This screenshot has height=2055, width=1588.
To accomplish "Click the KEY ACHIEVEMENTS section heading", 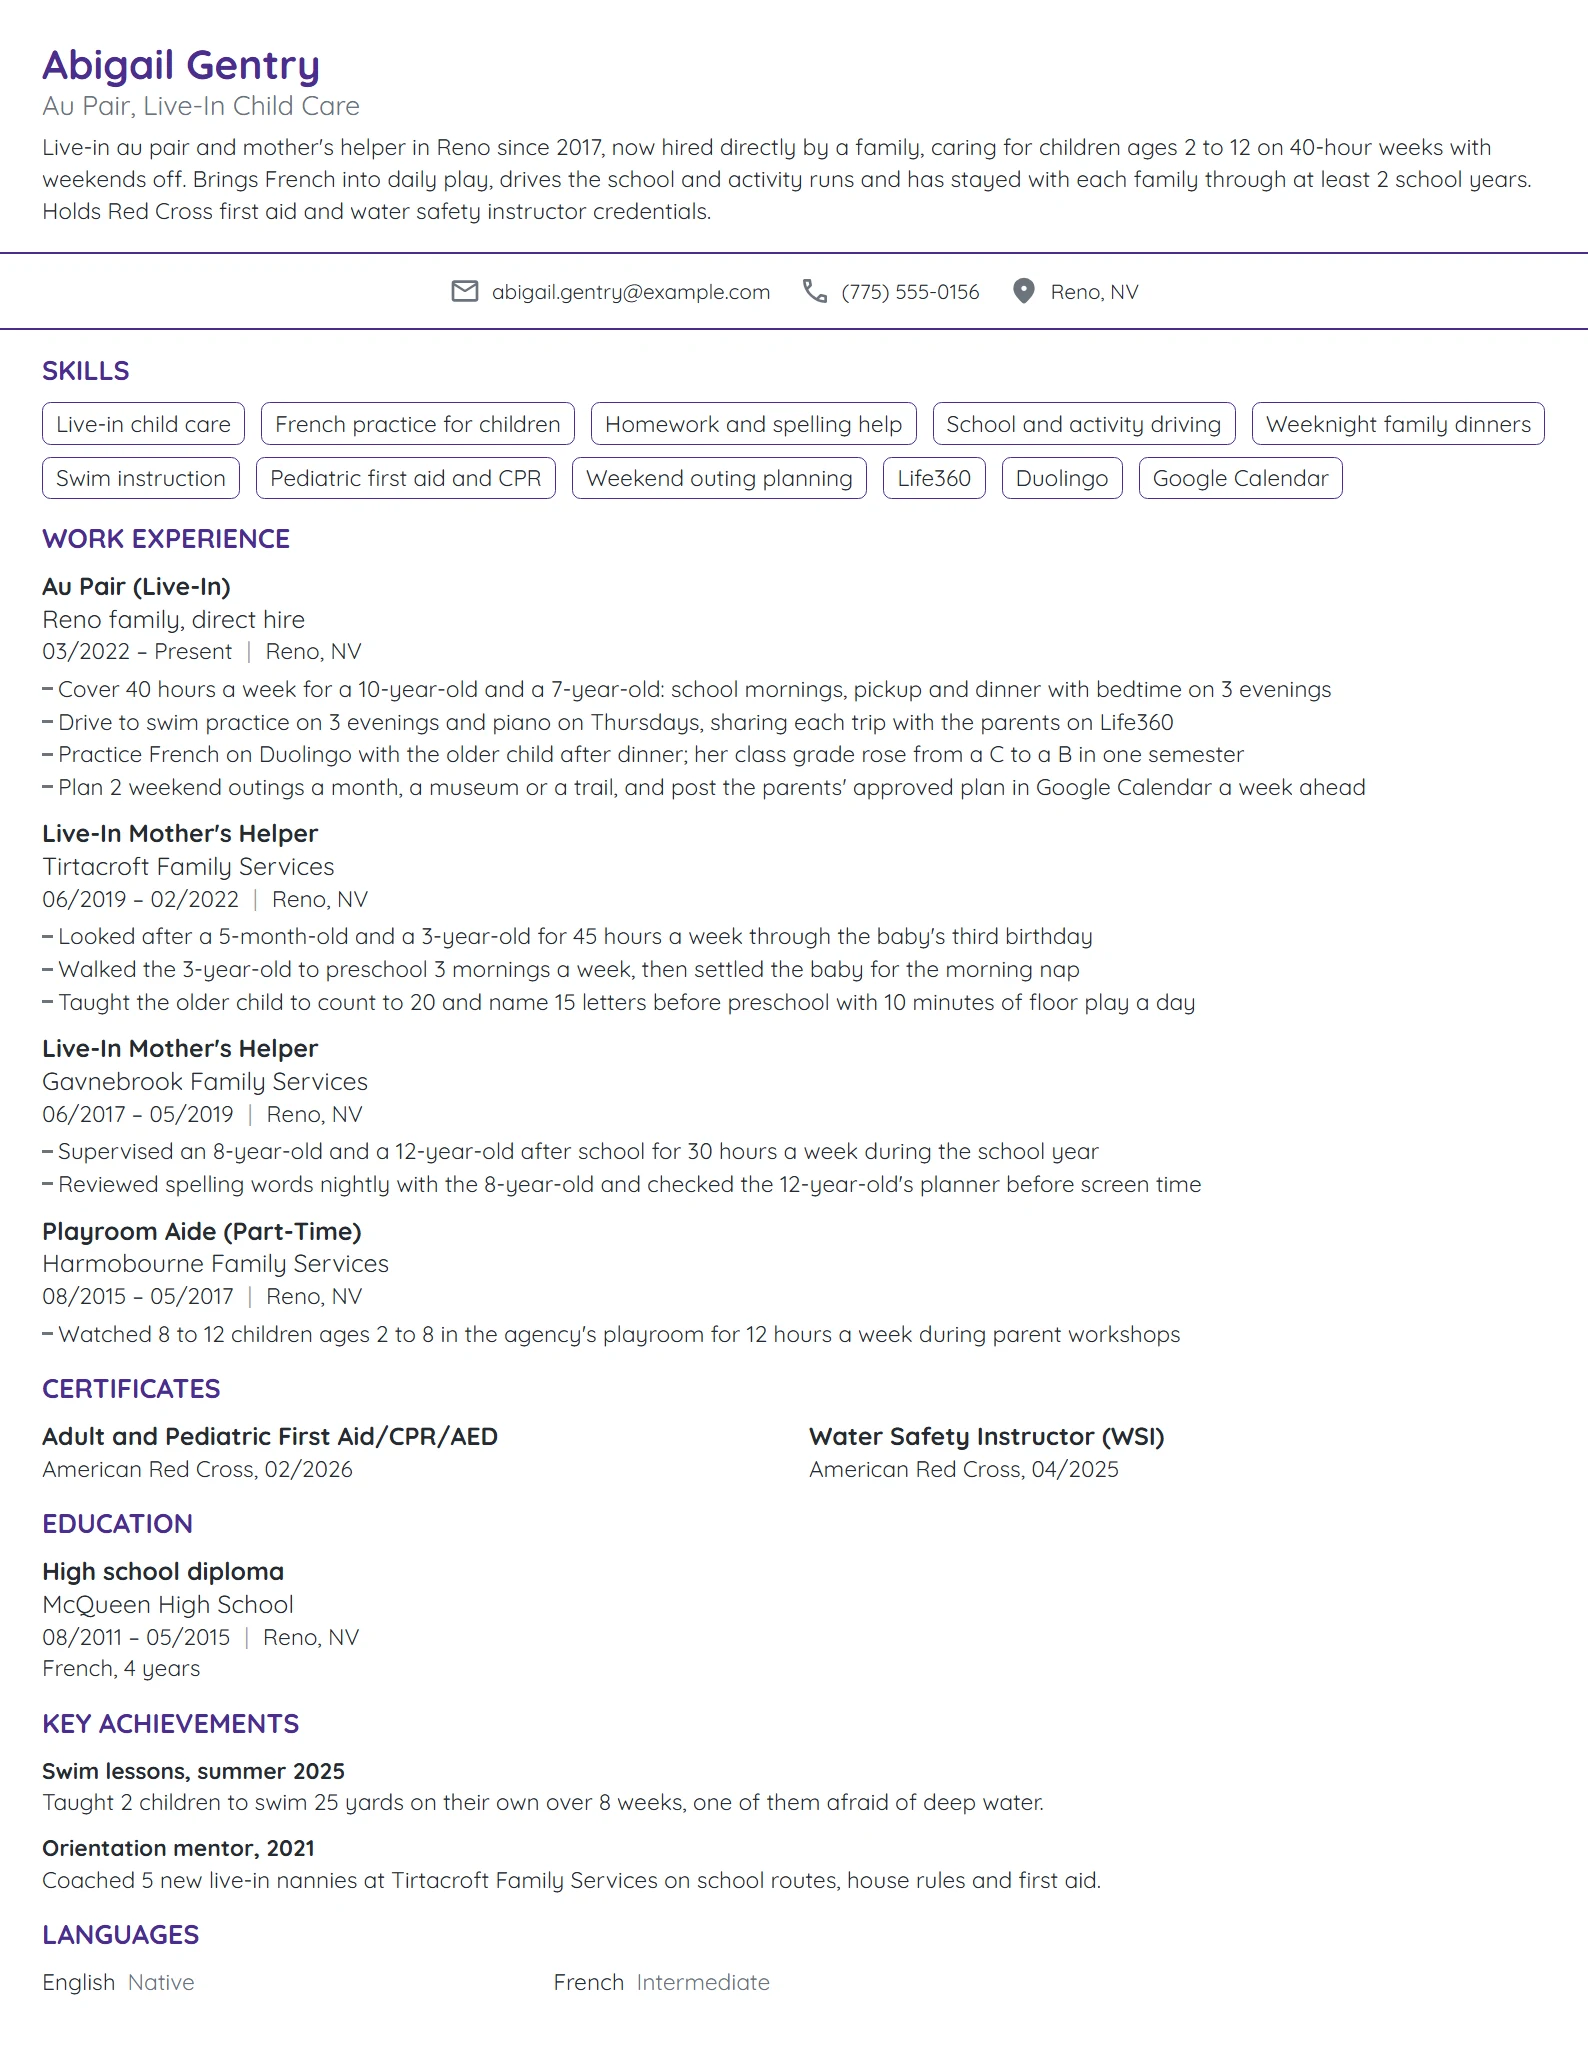I will 170,1724.
